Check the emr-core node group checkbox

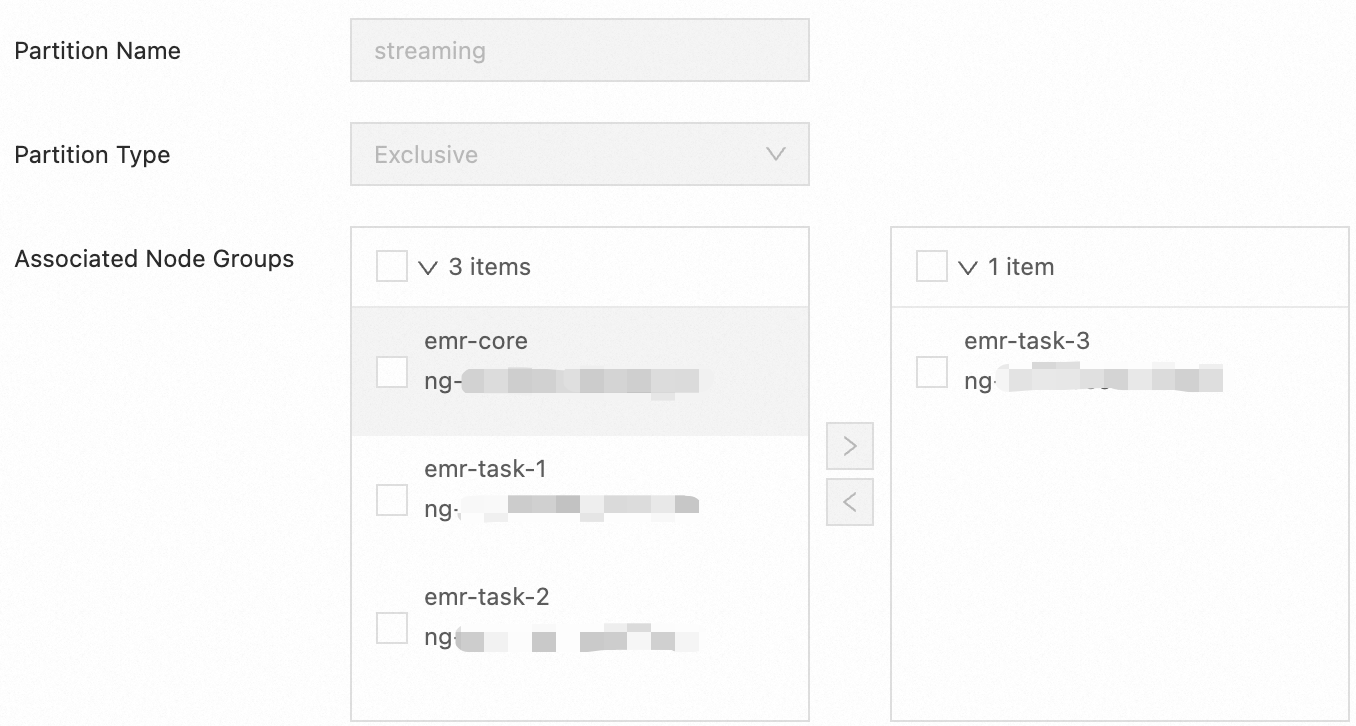coord(392,372)
